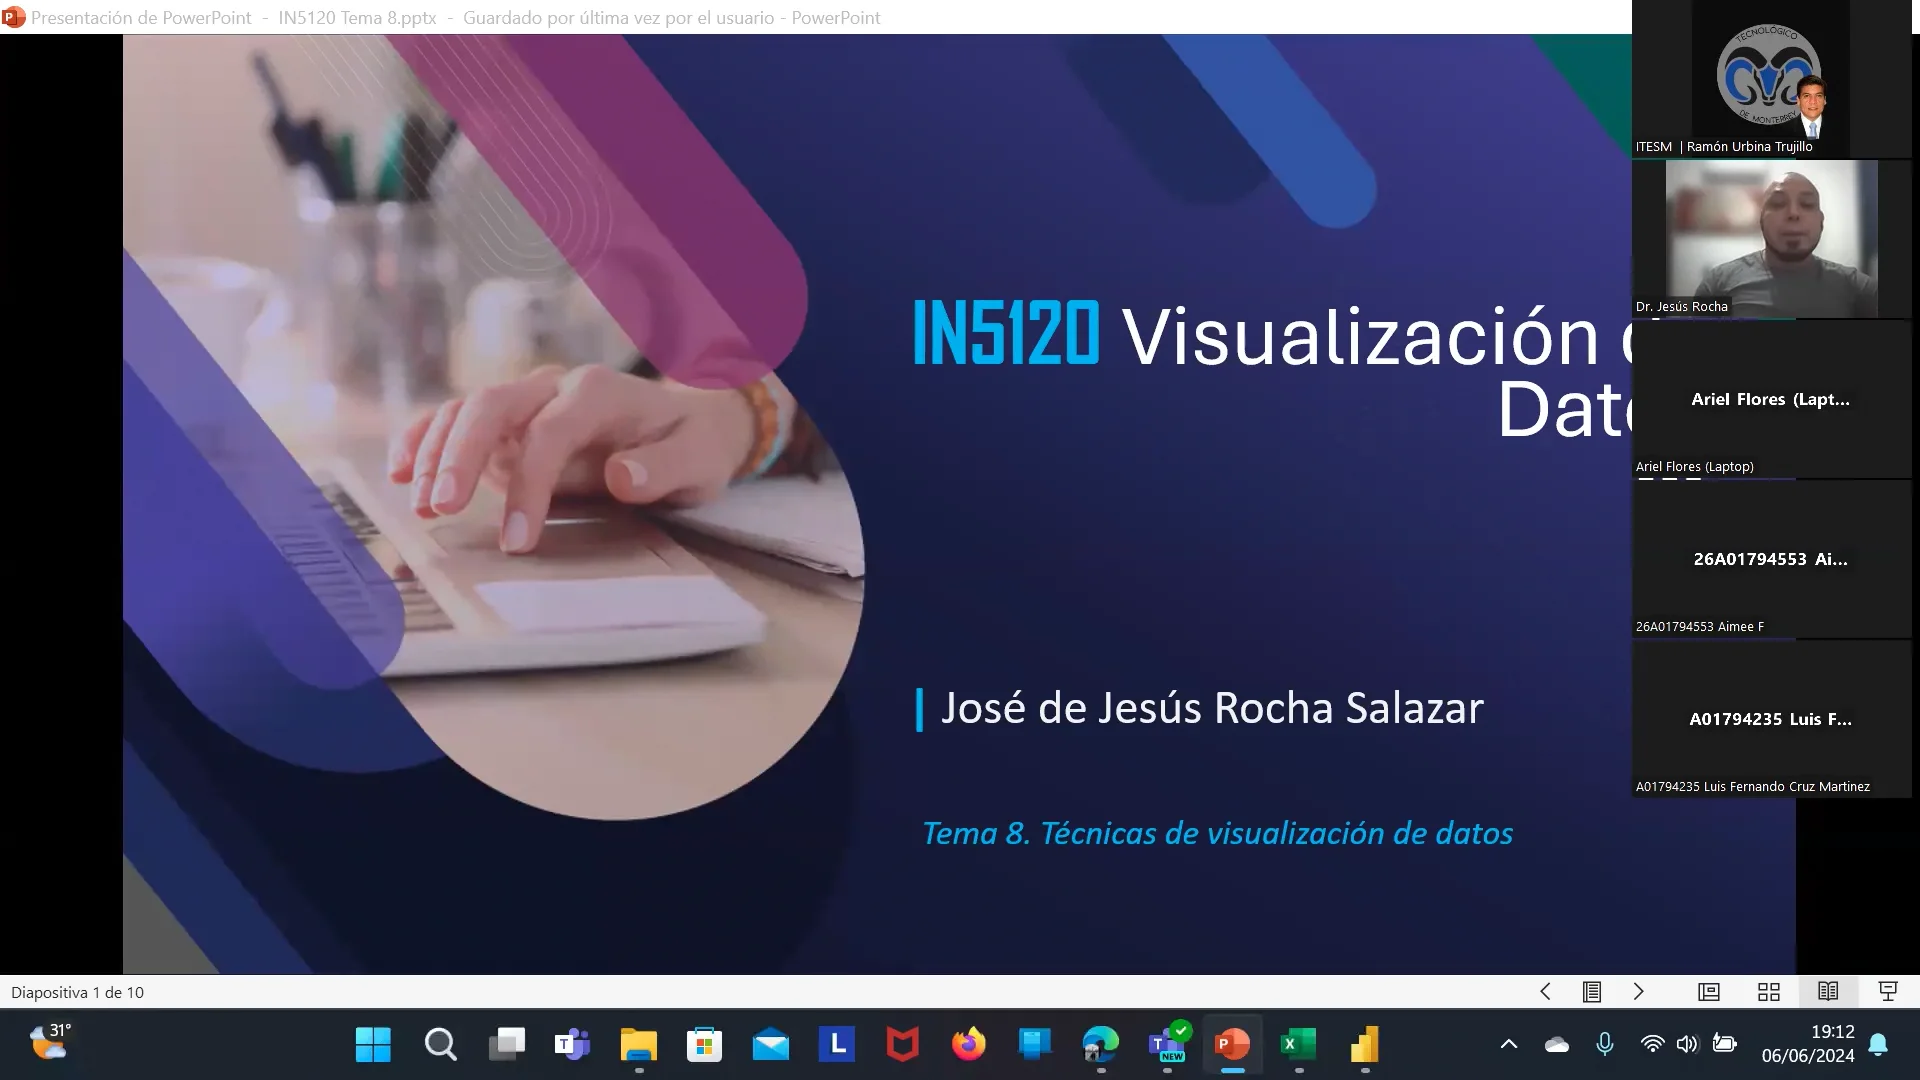Open Power BI from the taskbar
This screenshot has height=1080, width=1920.
(x=1364, y=1044)
